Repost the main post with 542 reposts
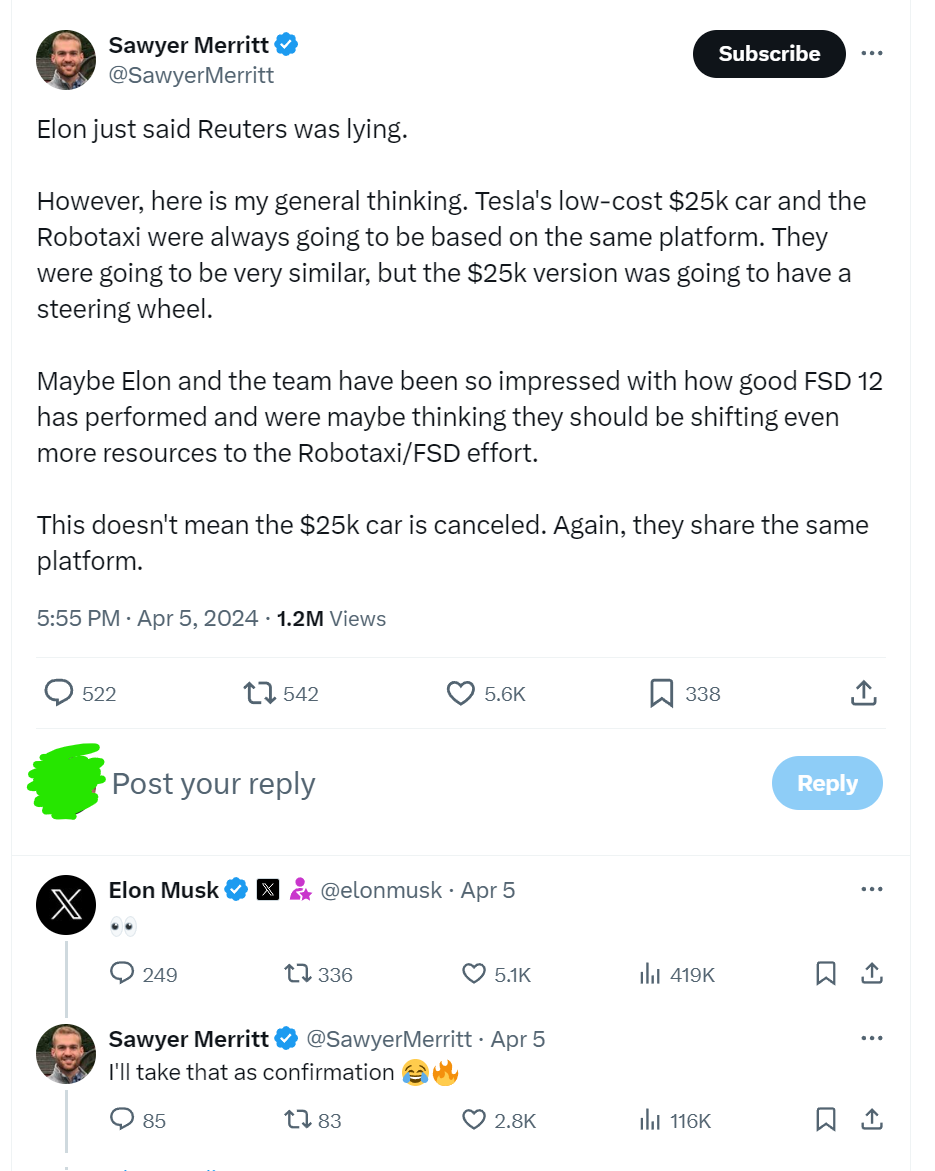 259,693
